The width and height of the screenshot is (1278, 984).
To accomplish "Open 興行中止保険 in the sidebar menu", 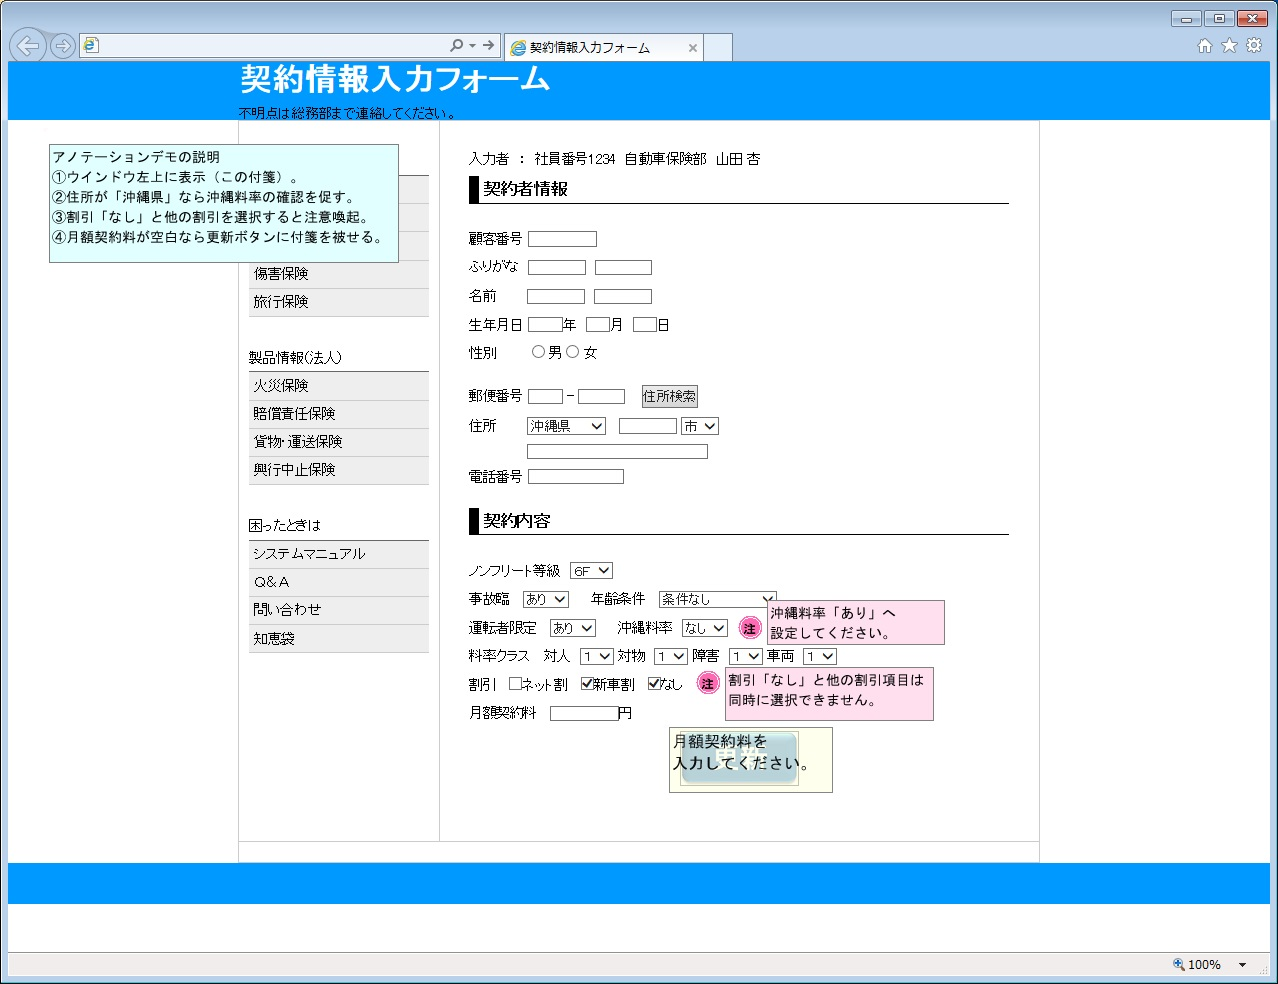I will coord(339,470).
